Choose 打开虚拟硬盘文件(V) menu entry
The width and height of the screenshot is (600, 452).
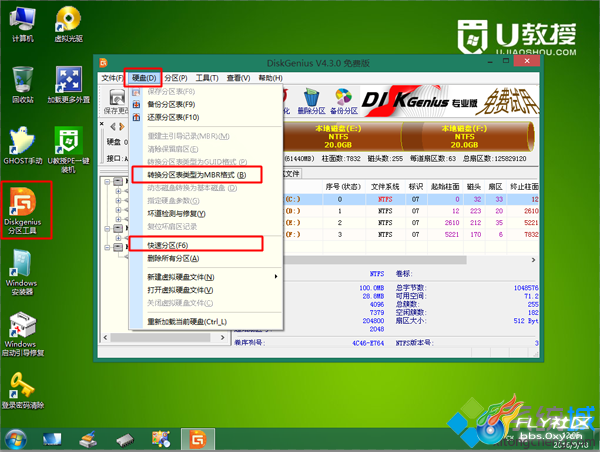tap(206, 290)
